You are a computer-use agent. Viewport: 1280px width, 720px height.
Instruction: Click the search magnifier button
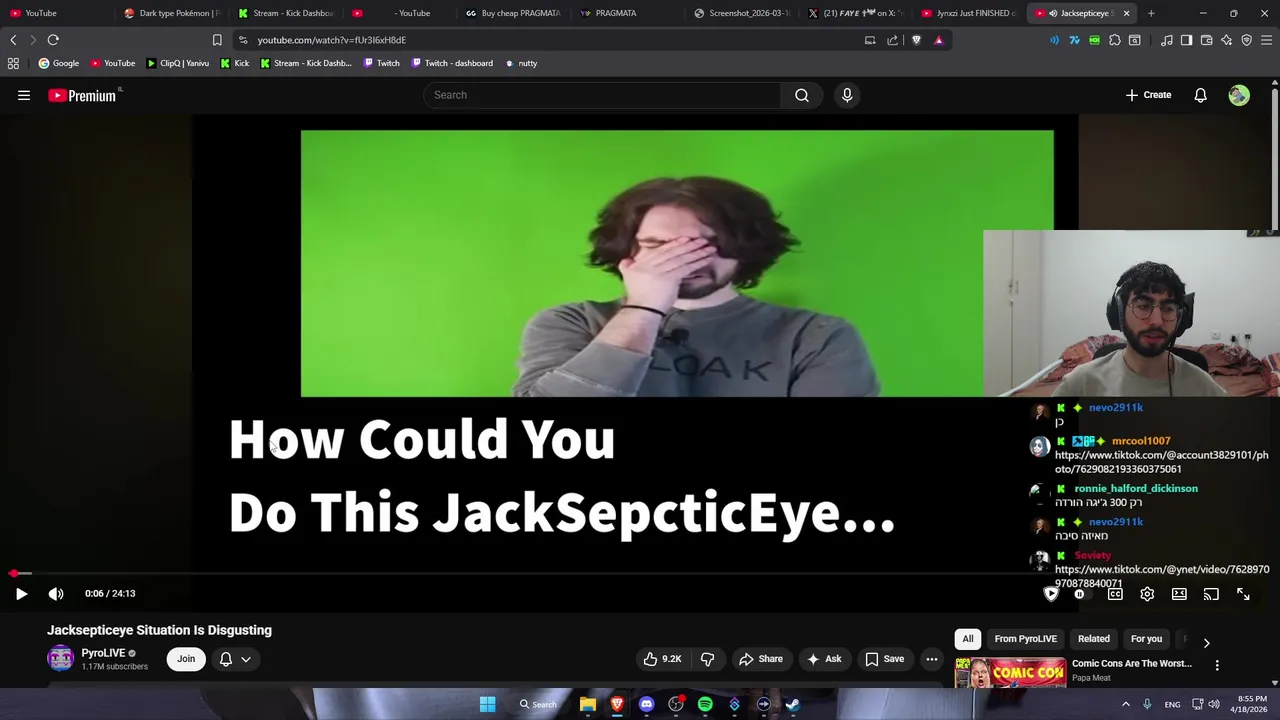[802, 95]
